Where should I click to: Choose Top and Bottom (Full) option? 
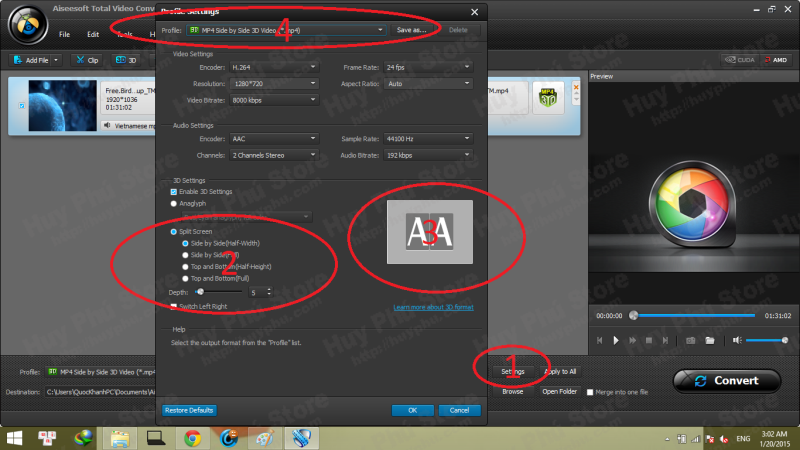coord(185,279)
